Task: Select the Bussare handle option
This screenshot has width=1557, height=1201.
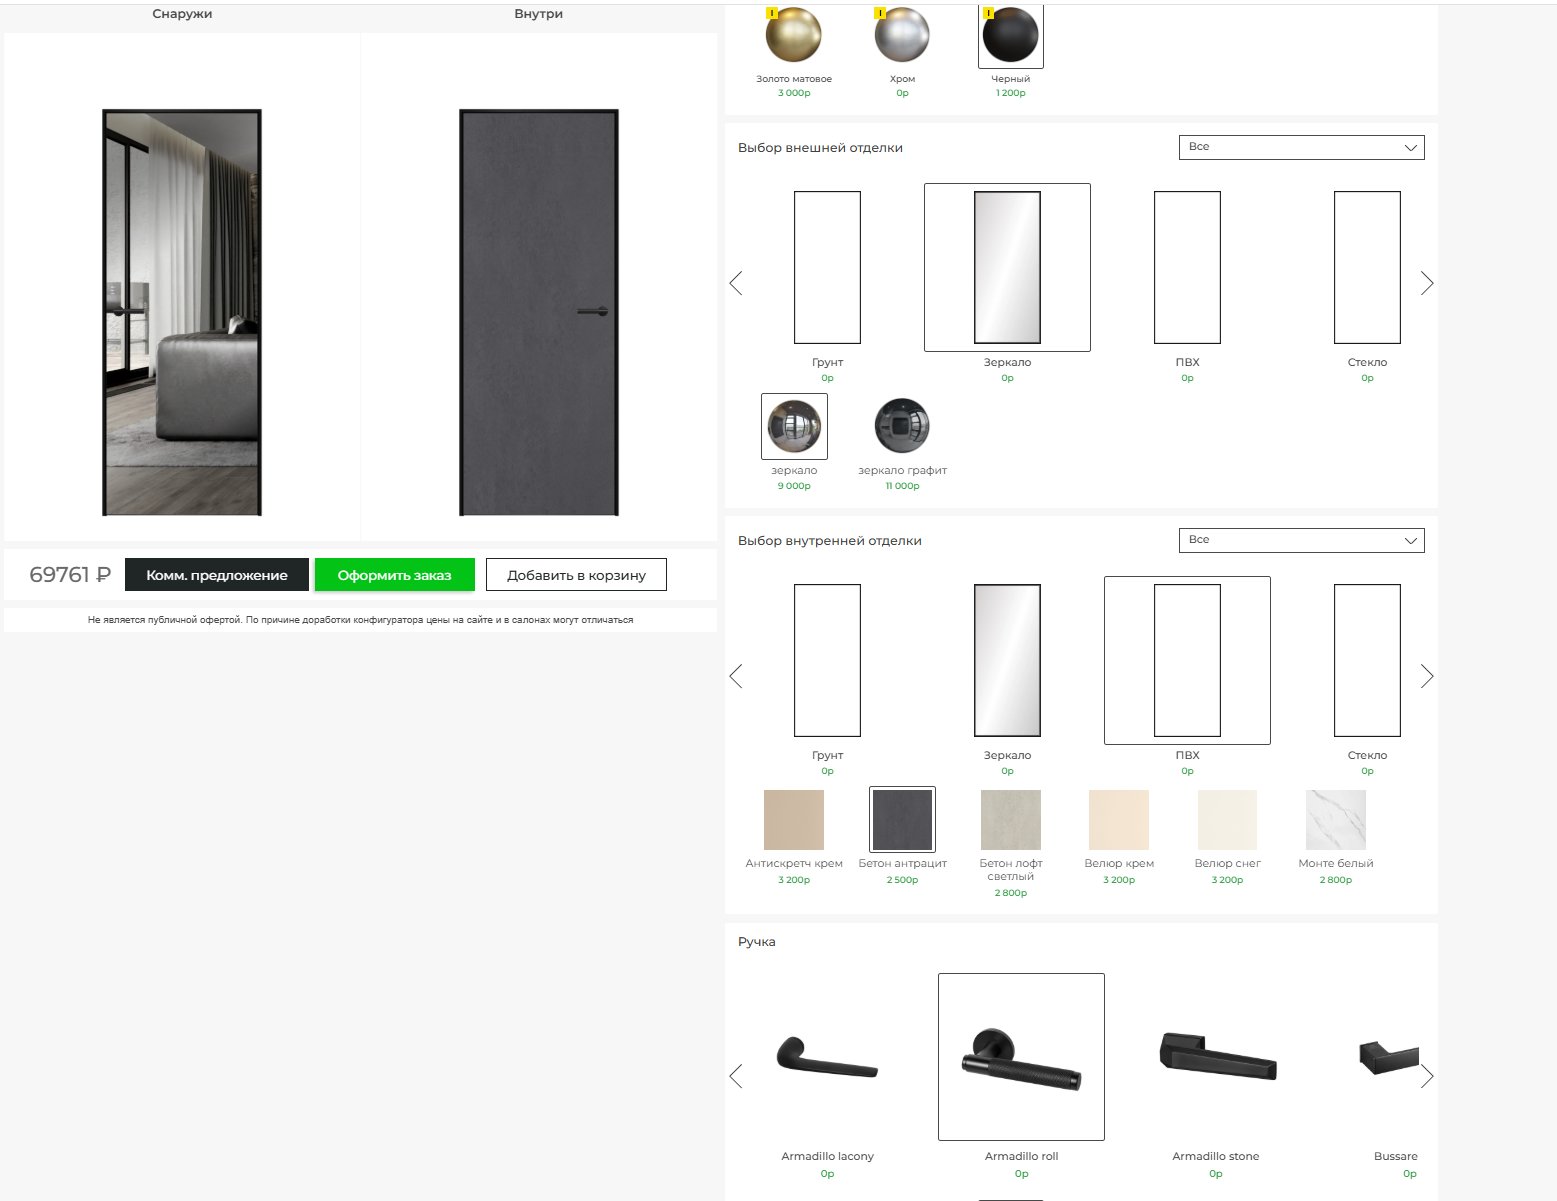Action: (1390, 1057)
